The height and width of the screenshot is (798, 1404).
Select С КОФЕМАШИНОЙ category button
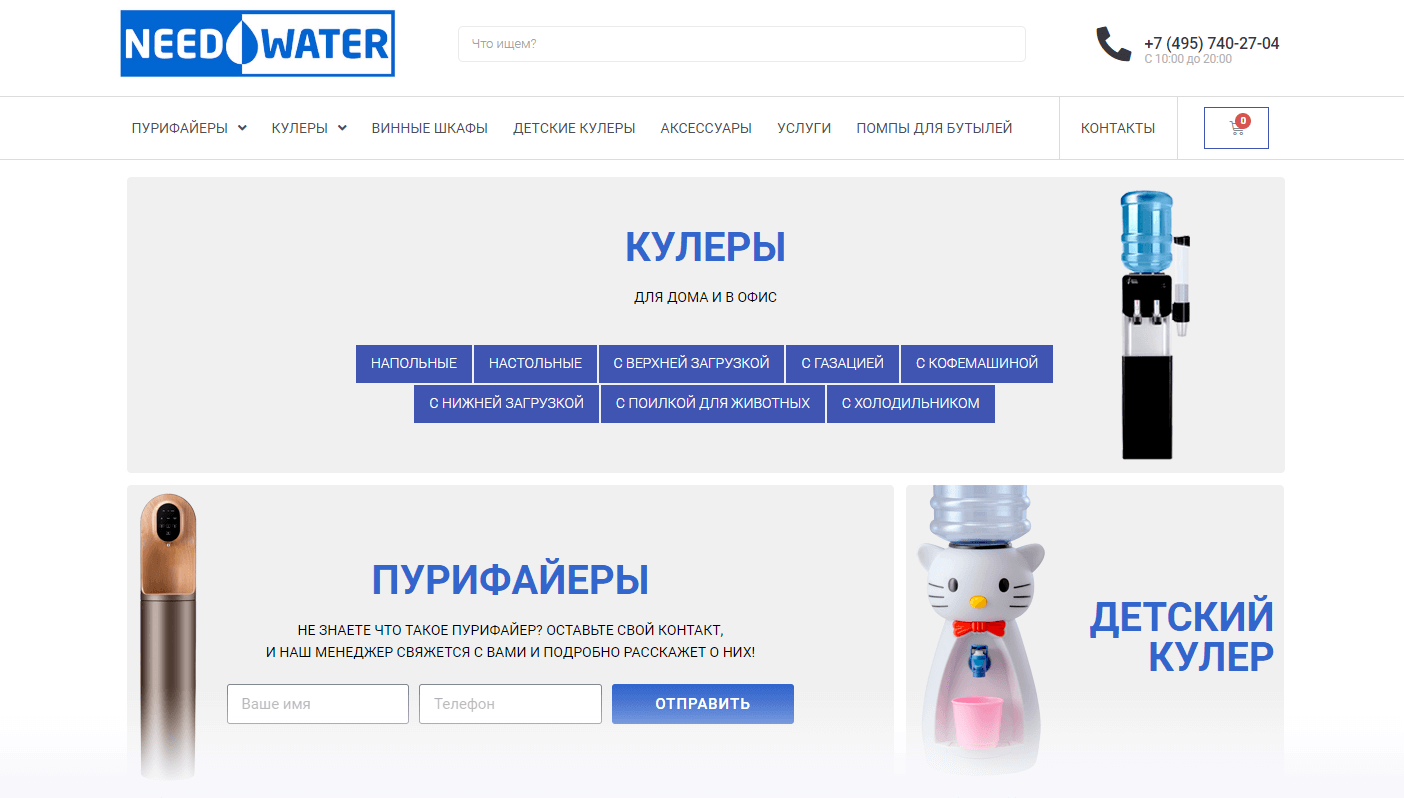(x=977, y=364)
